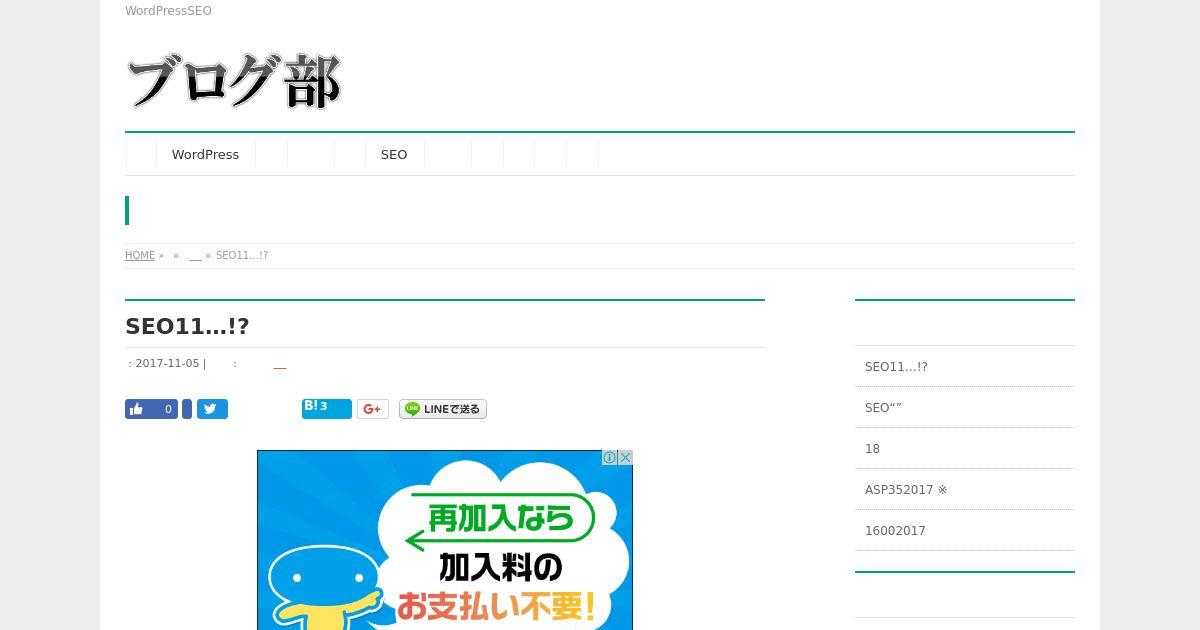The image size is (1200, 630).
Task: Click the Facebook Like thumbs-up button
Action: point(151,409)
